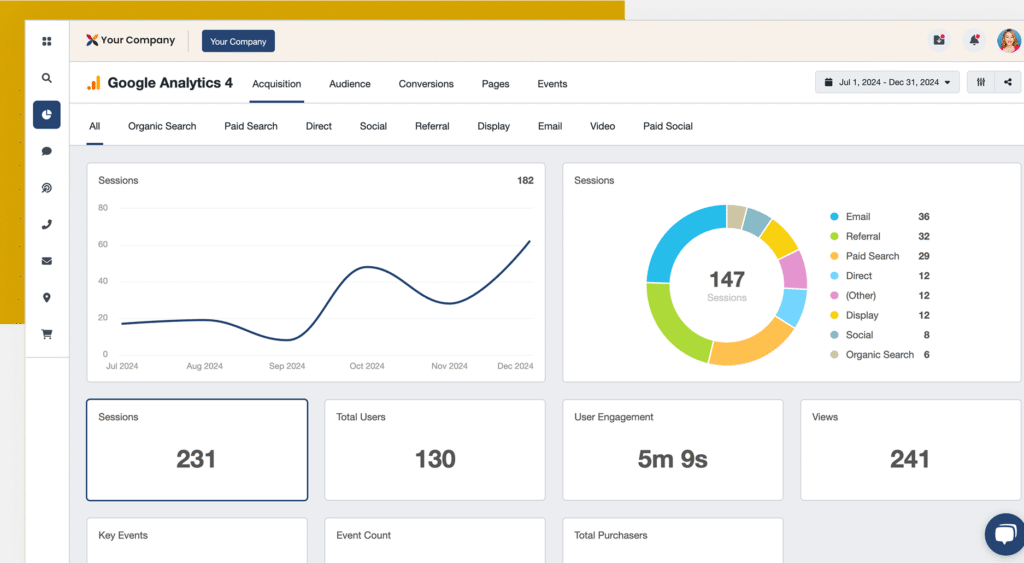The width and height of the screenshot is (1024, 563).
Task: Select the pie chart reports icon
Action: [46, 115]
